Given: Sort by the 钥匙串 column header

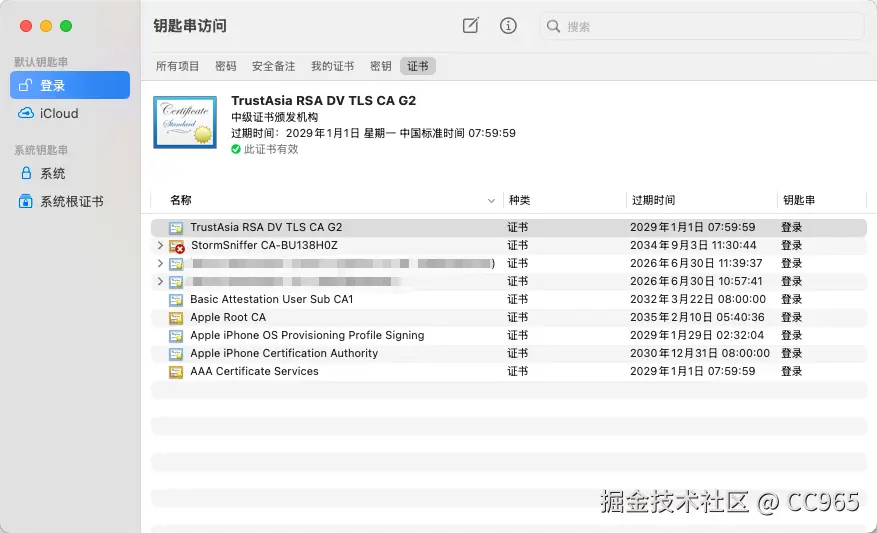Looking at the screenshot, I should (x=799, y=200).
